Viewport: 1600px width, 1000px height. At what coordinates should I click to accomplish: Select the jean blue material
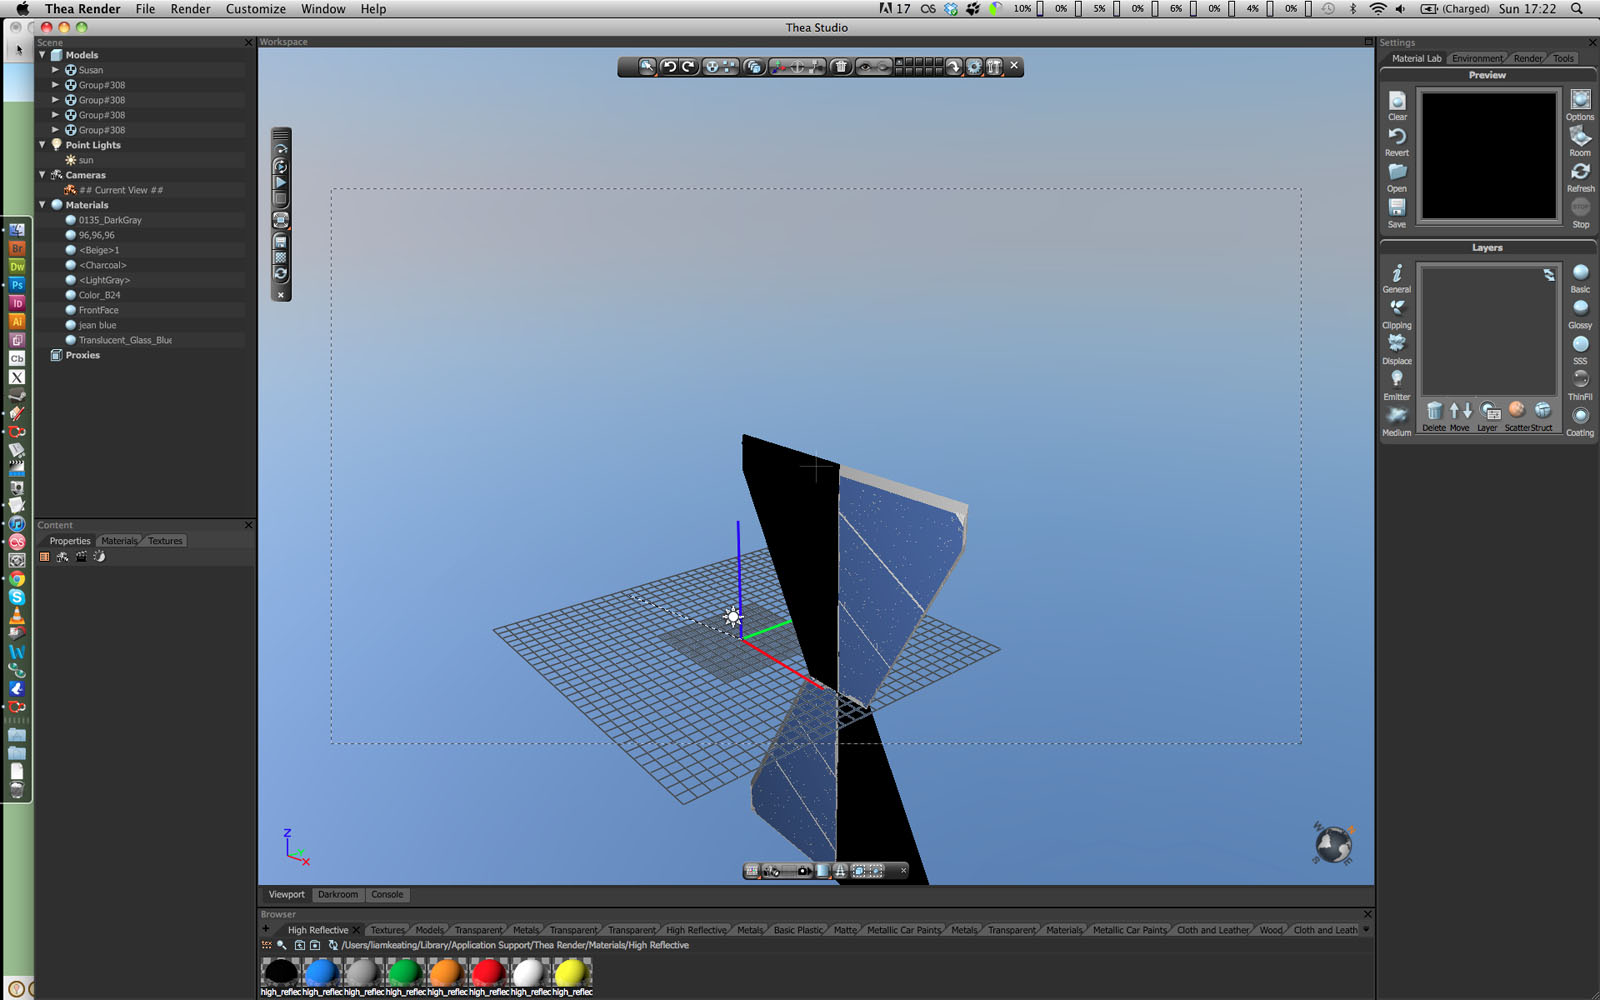coord(97,325)
